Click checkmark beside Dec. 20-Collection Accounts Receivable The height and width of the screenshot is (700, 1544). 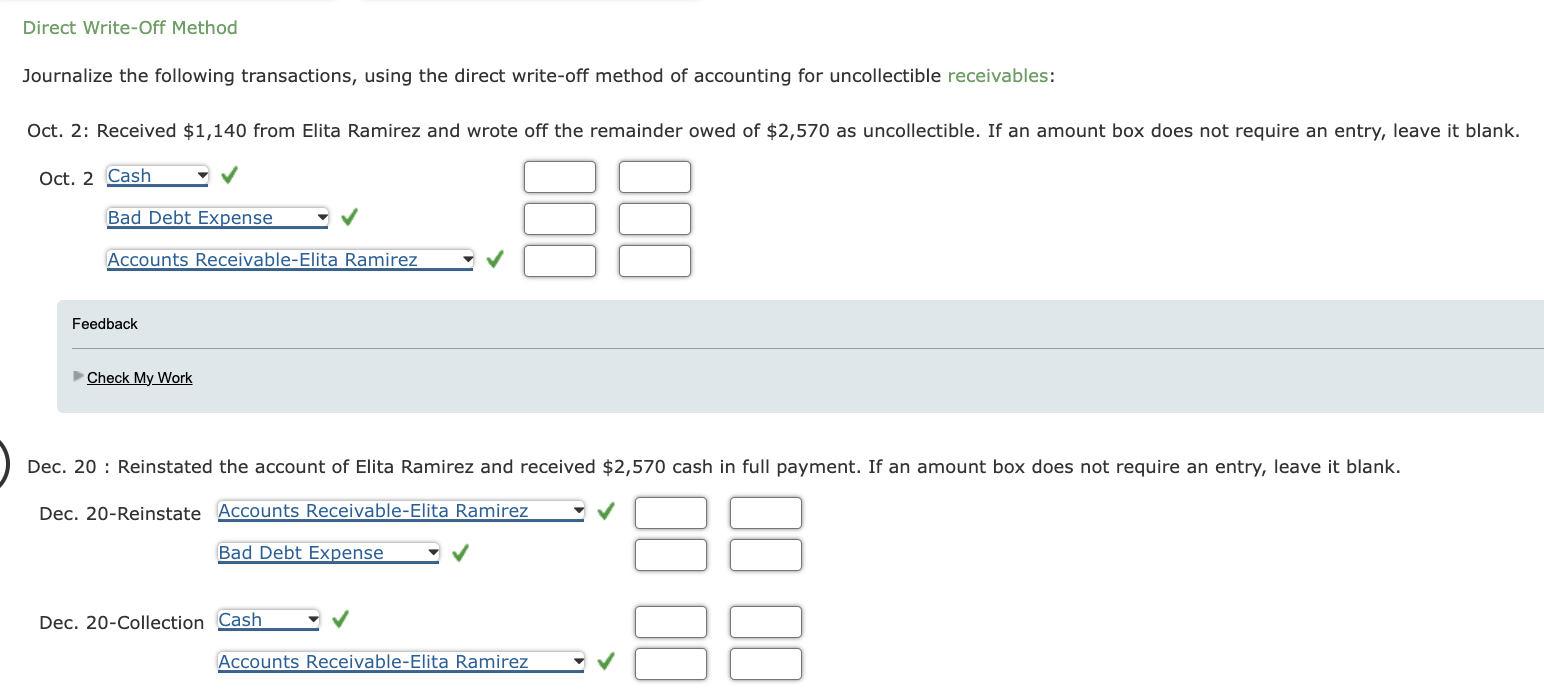point(604,660)
